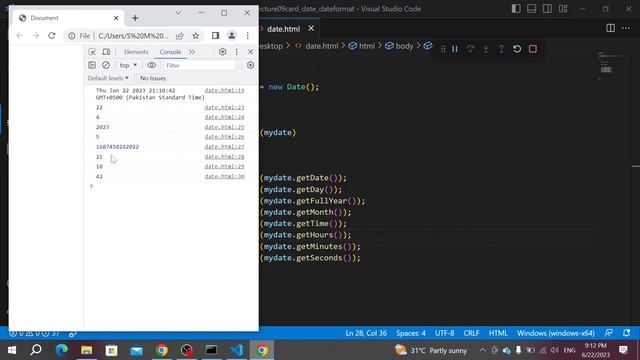Go forward with Chrome forward arrow
The image size is (640, 360).
pos(36,36)
